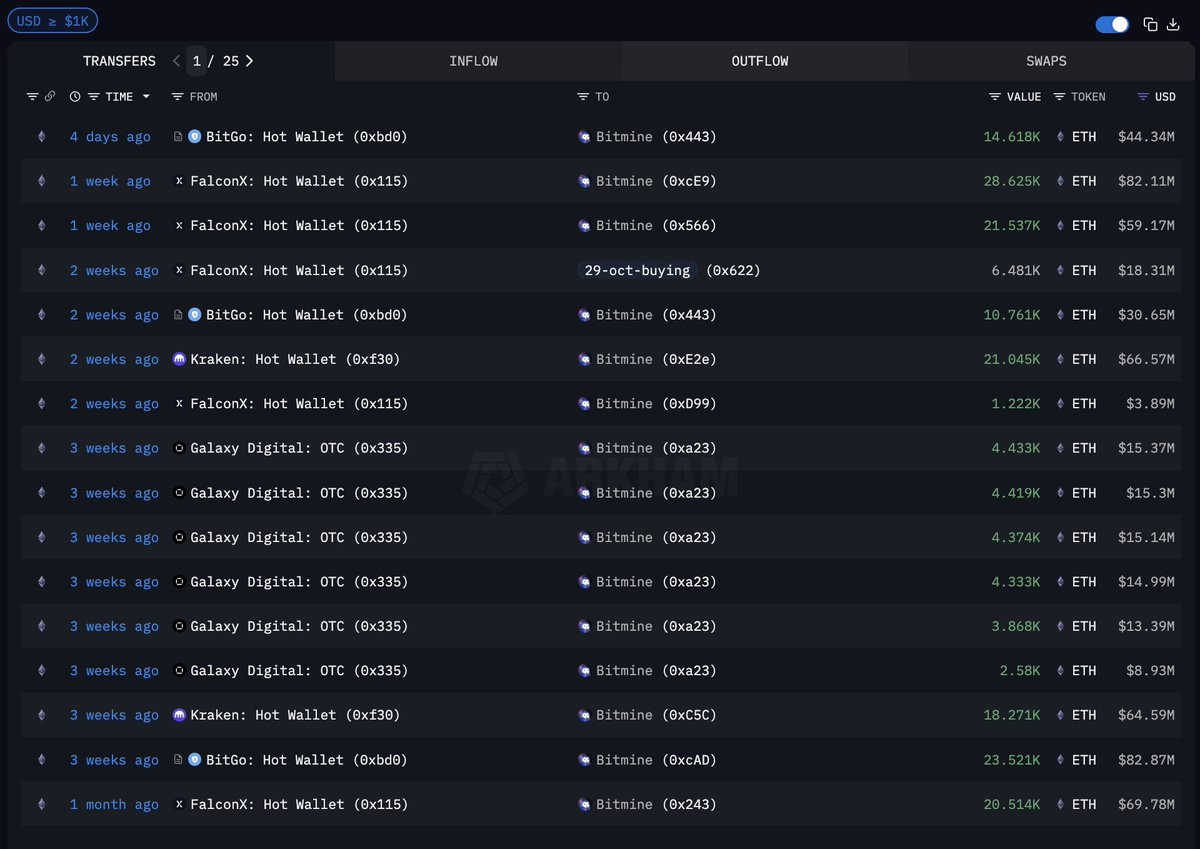Open the TIME column filter
Image resolution: width=1200 pixels, height=849 pixels.
[x=94, y=97]
